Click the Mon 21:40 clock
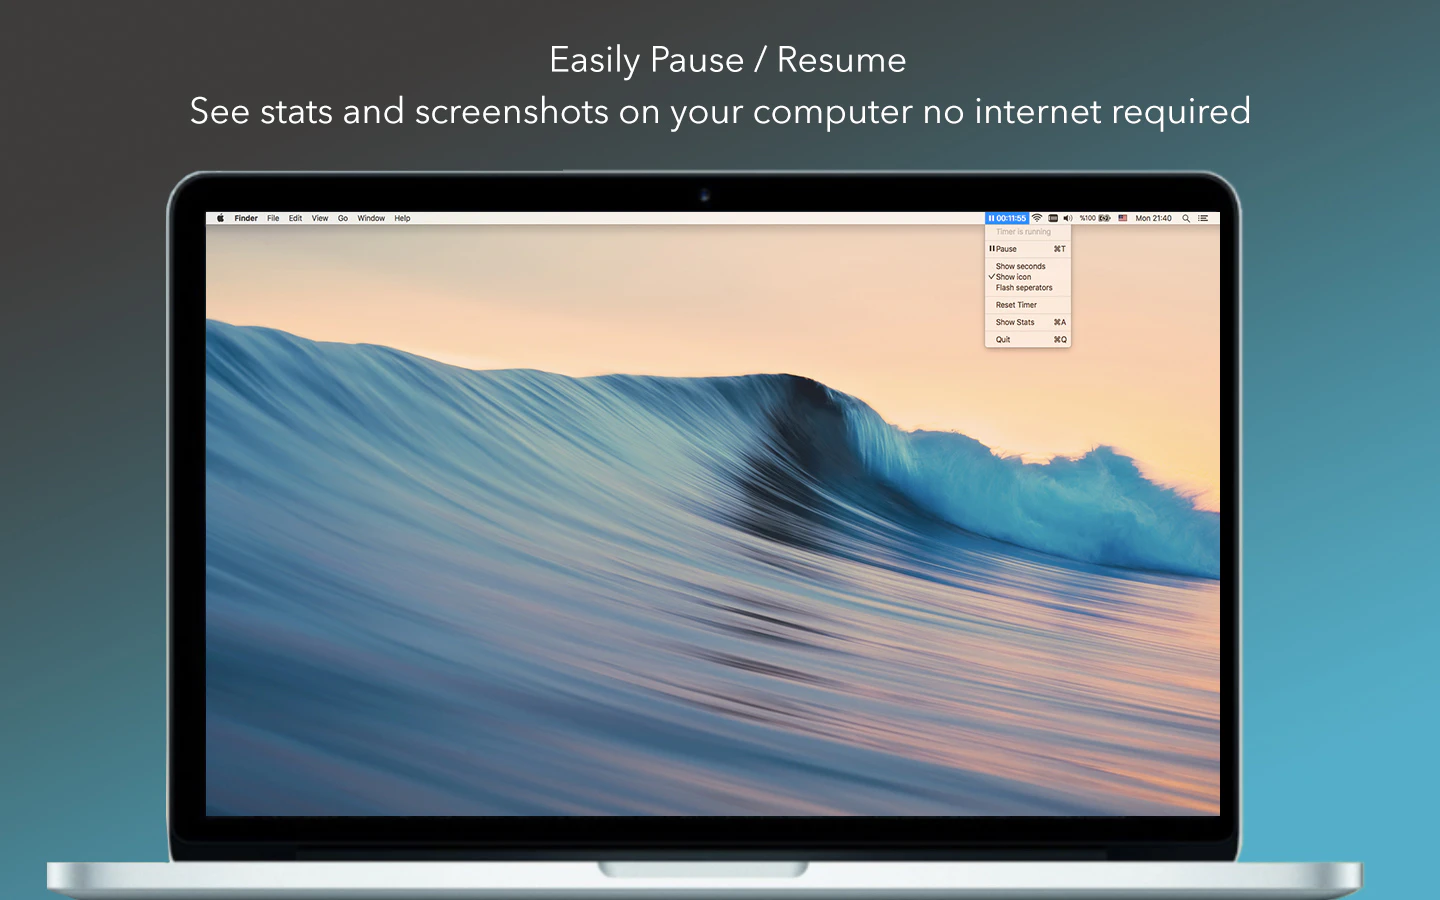 click(1153, 218)
